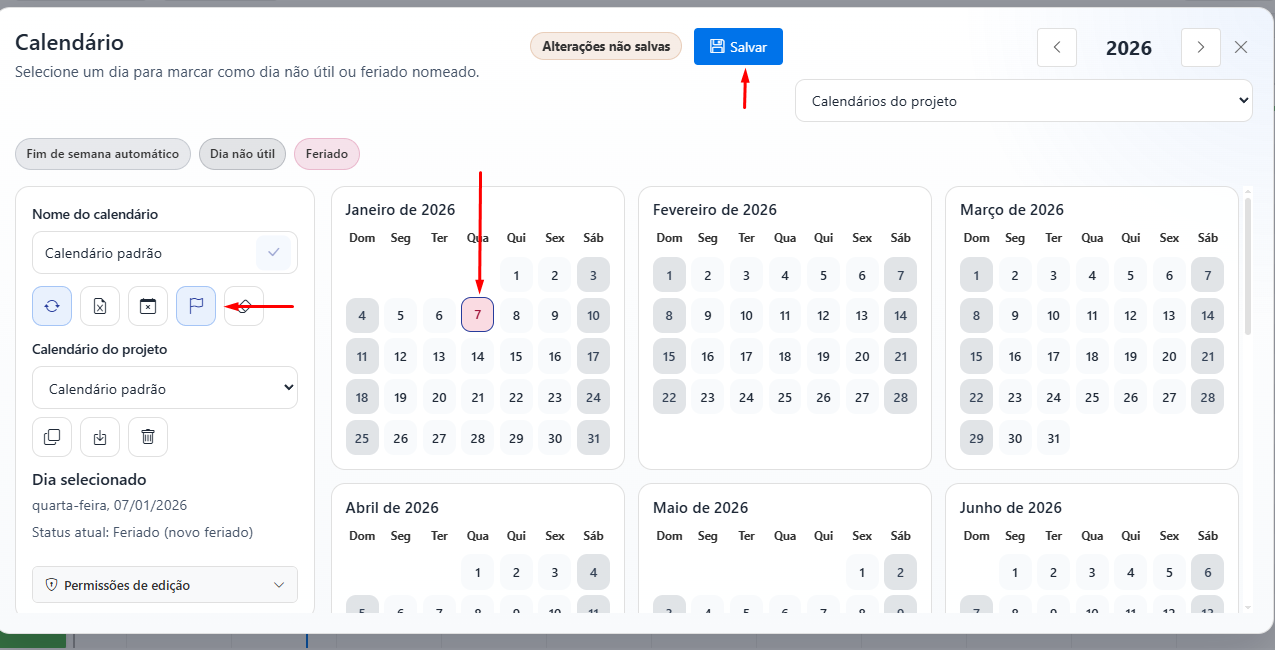Toggle February 16 day cell
The height and width of the screenshot is (650, 1275).
pos(707,356)
